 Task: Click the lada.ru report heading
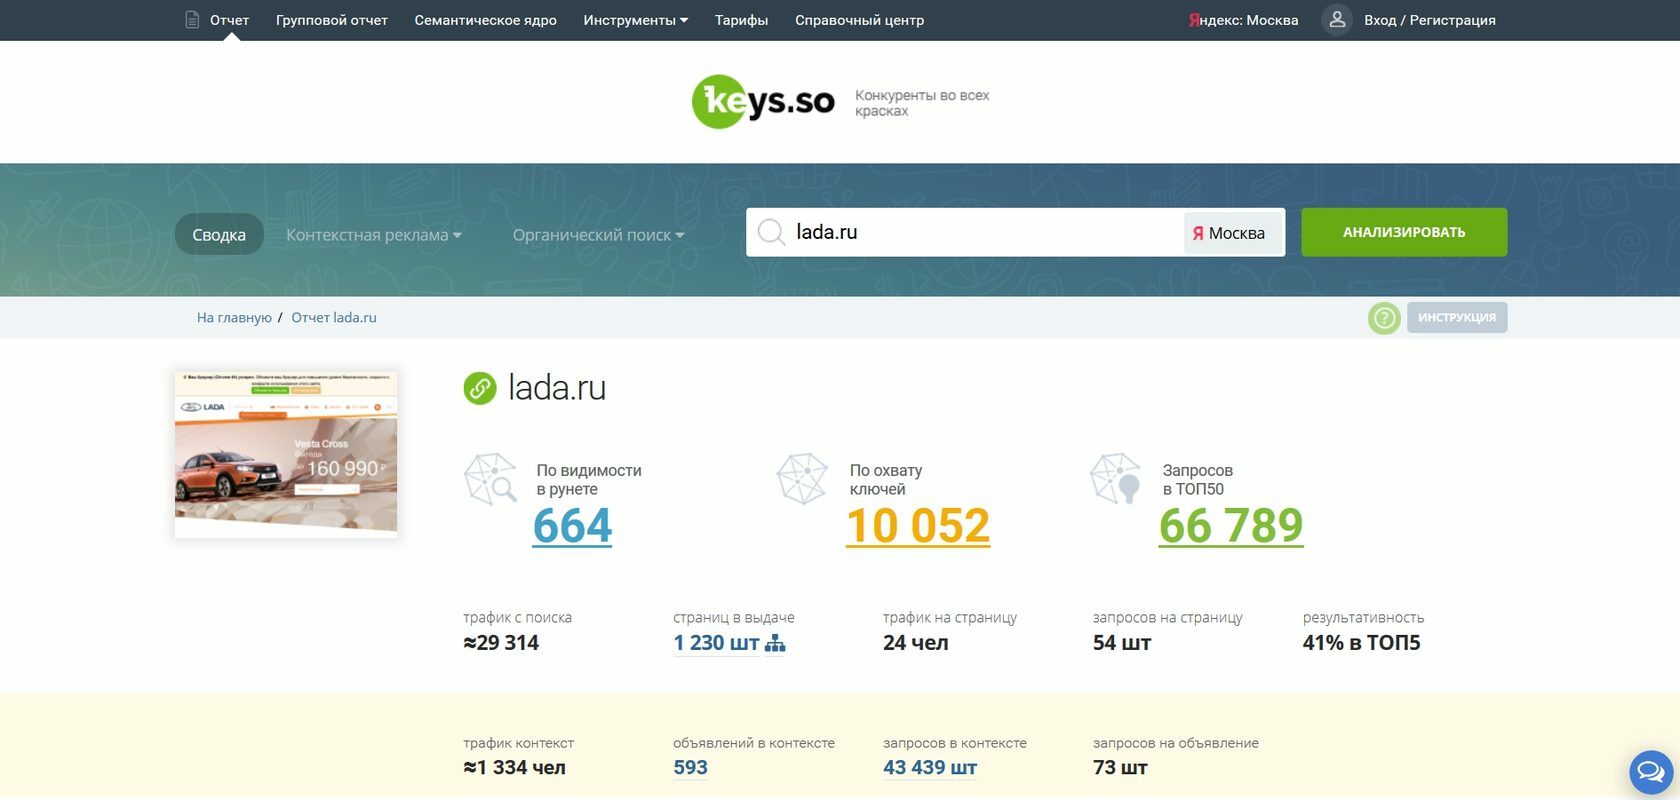pos(557,388)
